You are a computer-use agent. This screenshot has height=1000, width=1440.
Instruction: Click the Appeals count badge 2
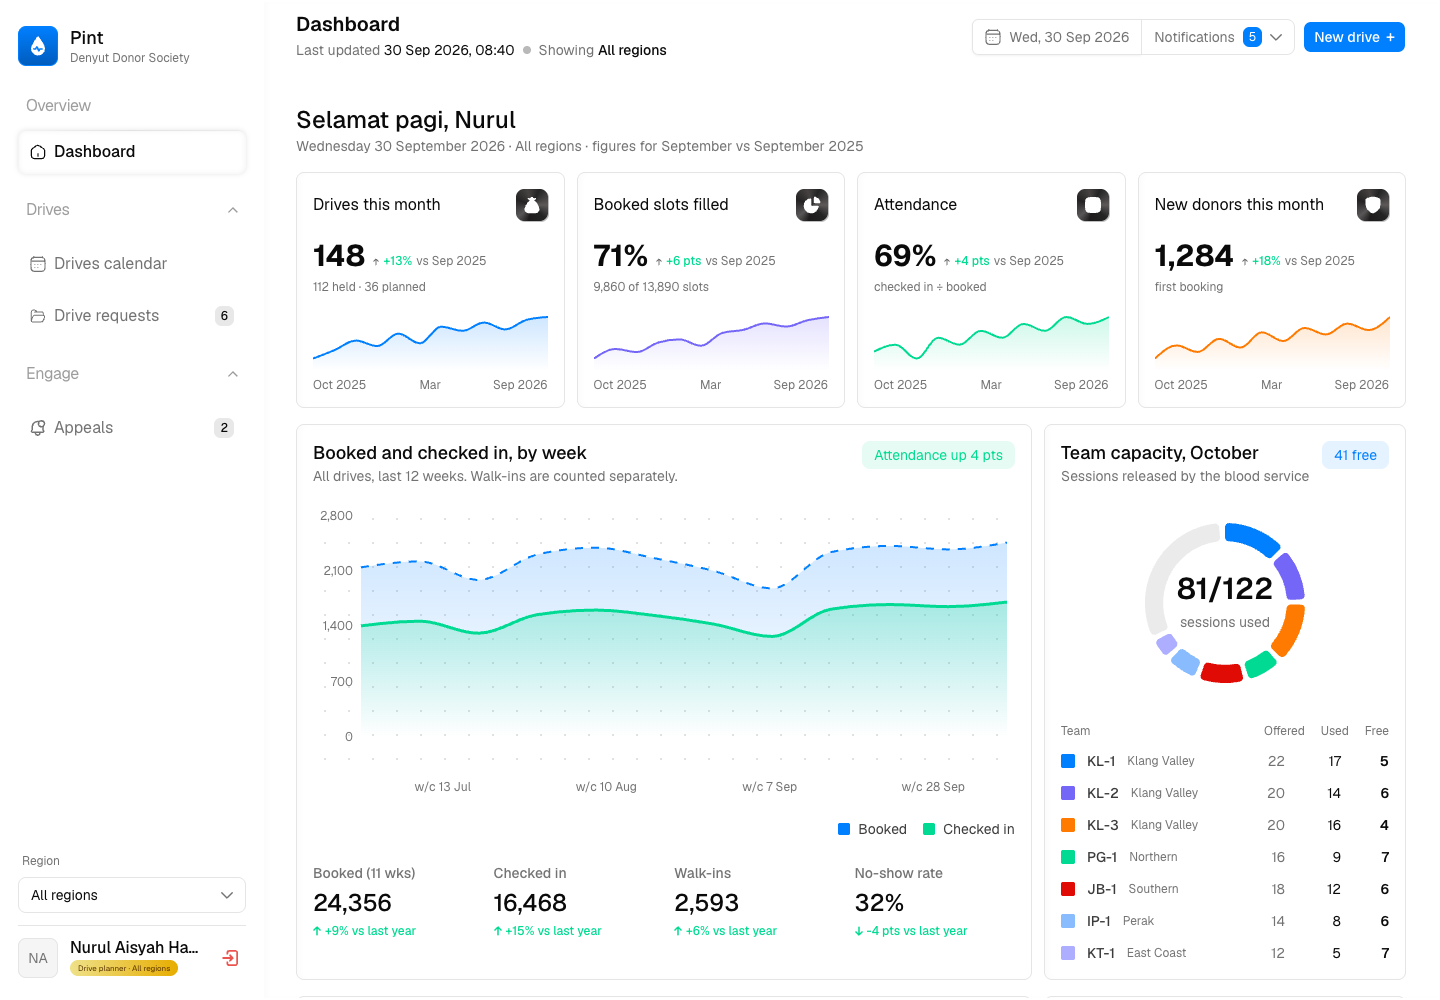point(224,428)
